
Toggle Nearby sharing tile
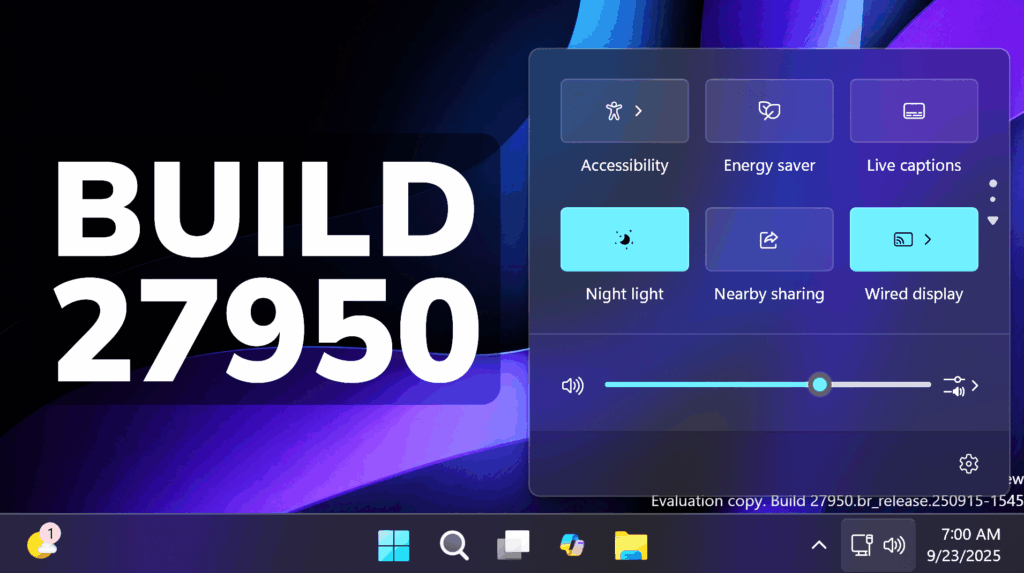[x=769, y=239]
